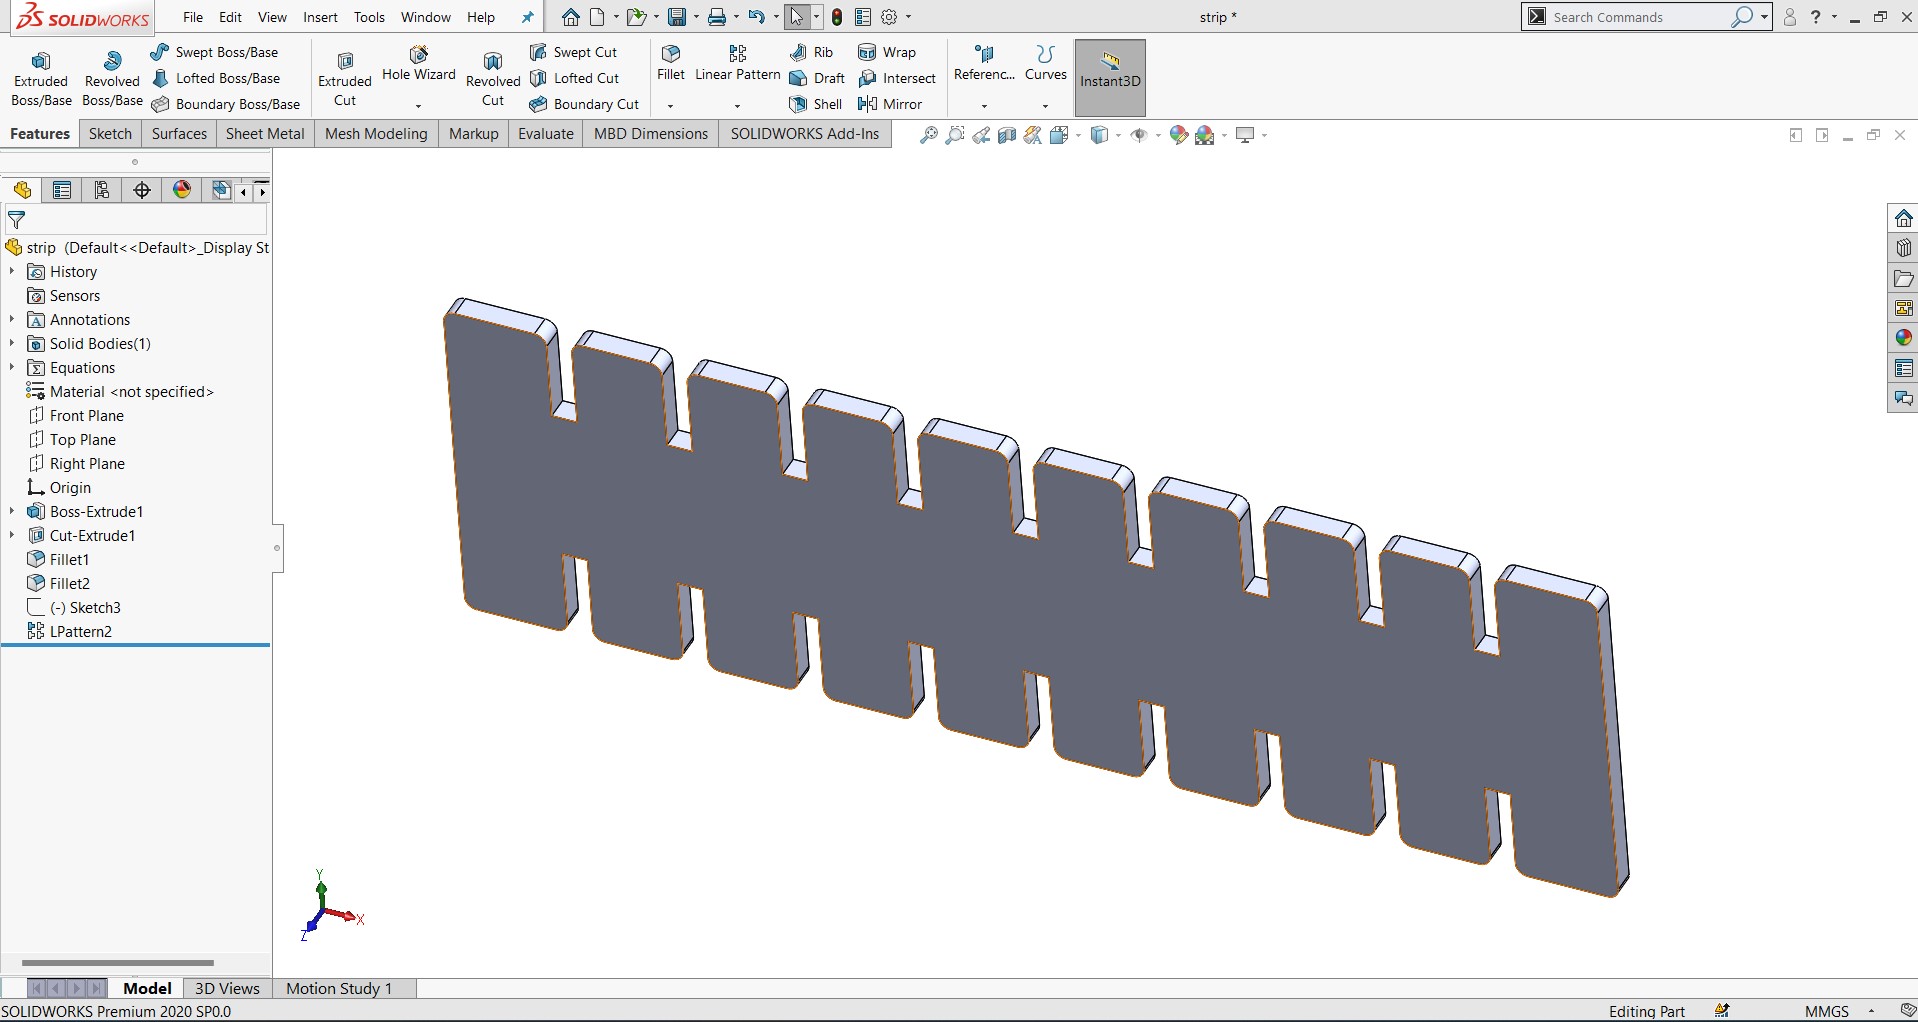Expand the Fillet dropdown arrow
1918x1022 pixels.
(671, 105)
